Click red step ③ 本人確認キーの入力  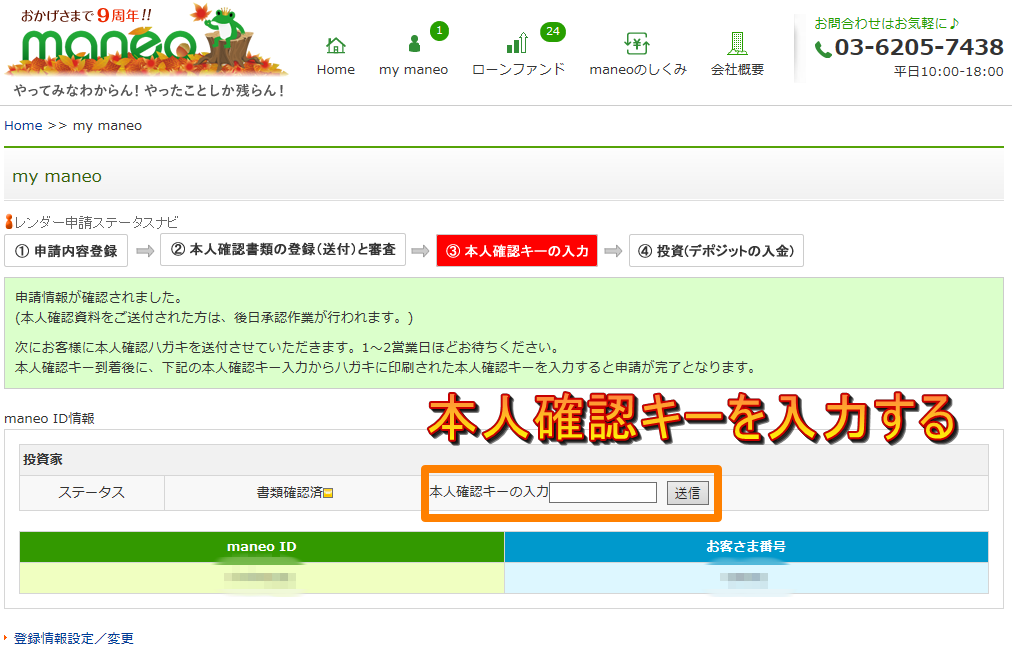(517, 251)
